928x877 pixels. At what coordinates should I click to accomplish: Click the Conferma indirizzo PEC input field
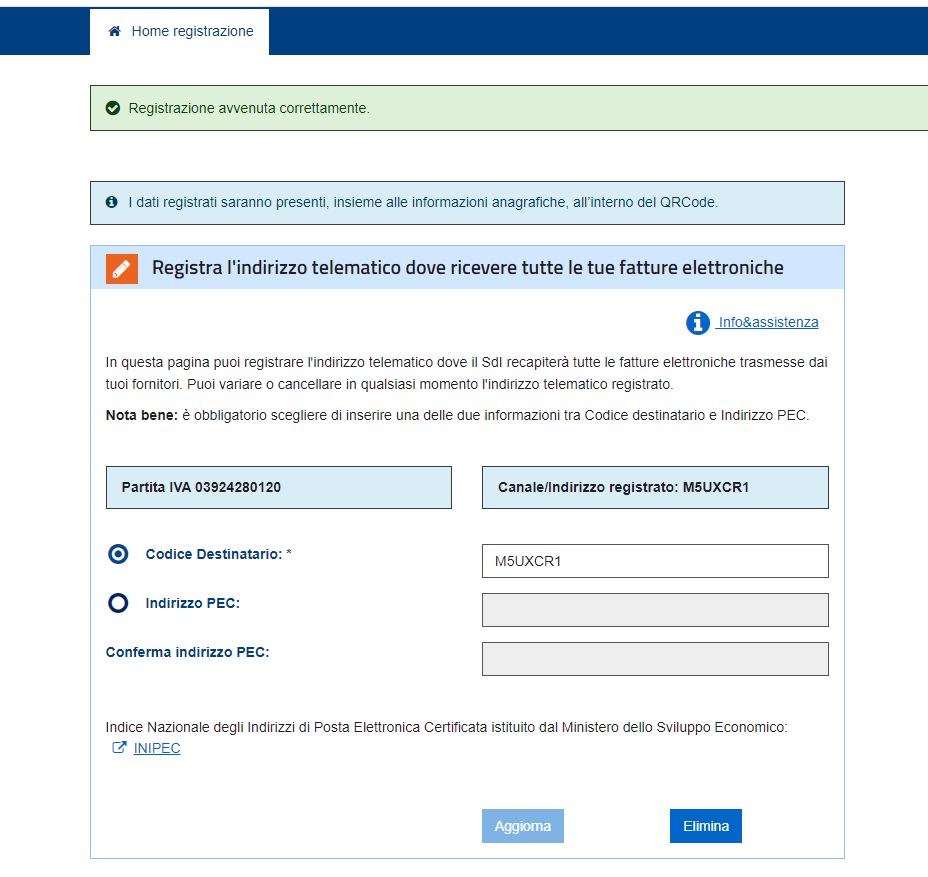[x=655, y=659]
